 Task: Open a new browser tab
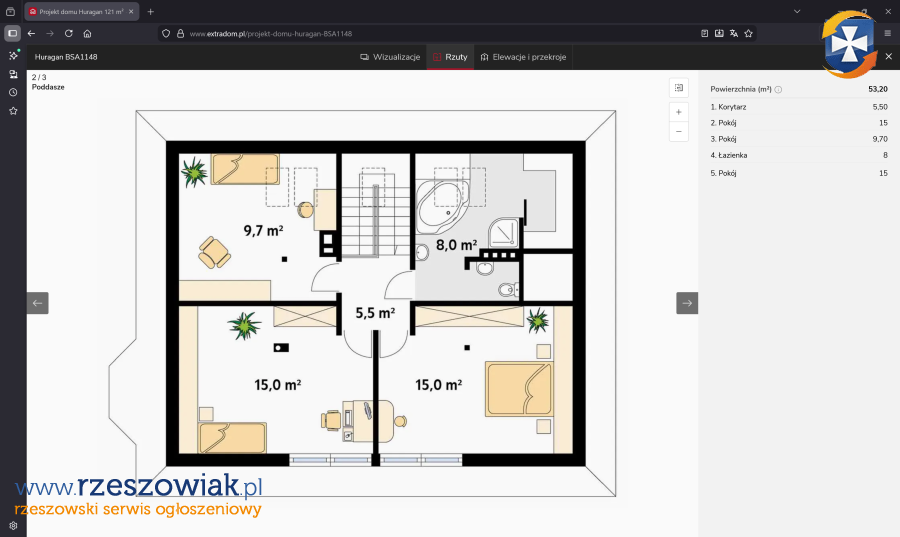pos(151,11)
